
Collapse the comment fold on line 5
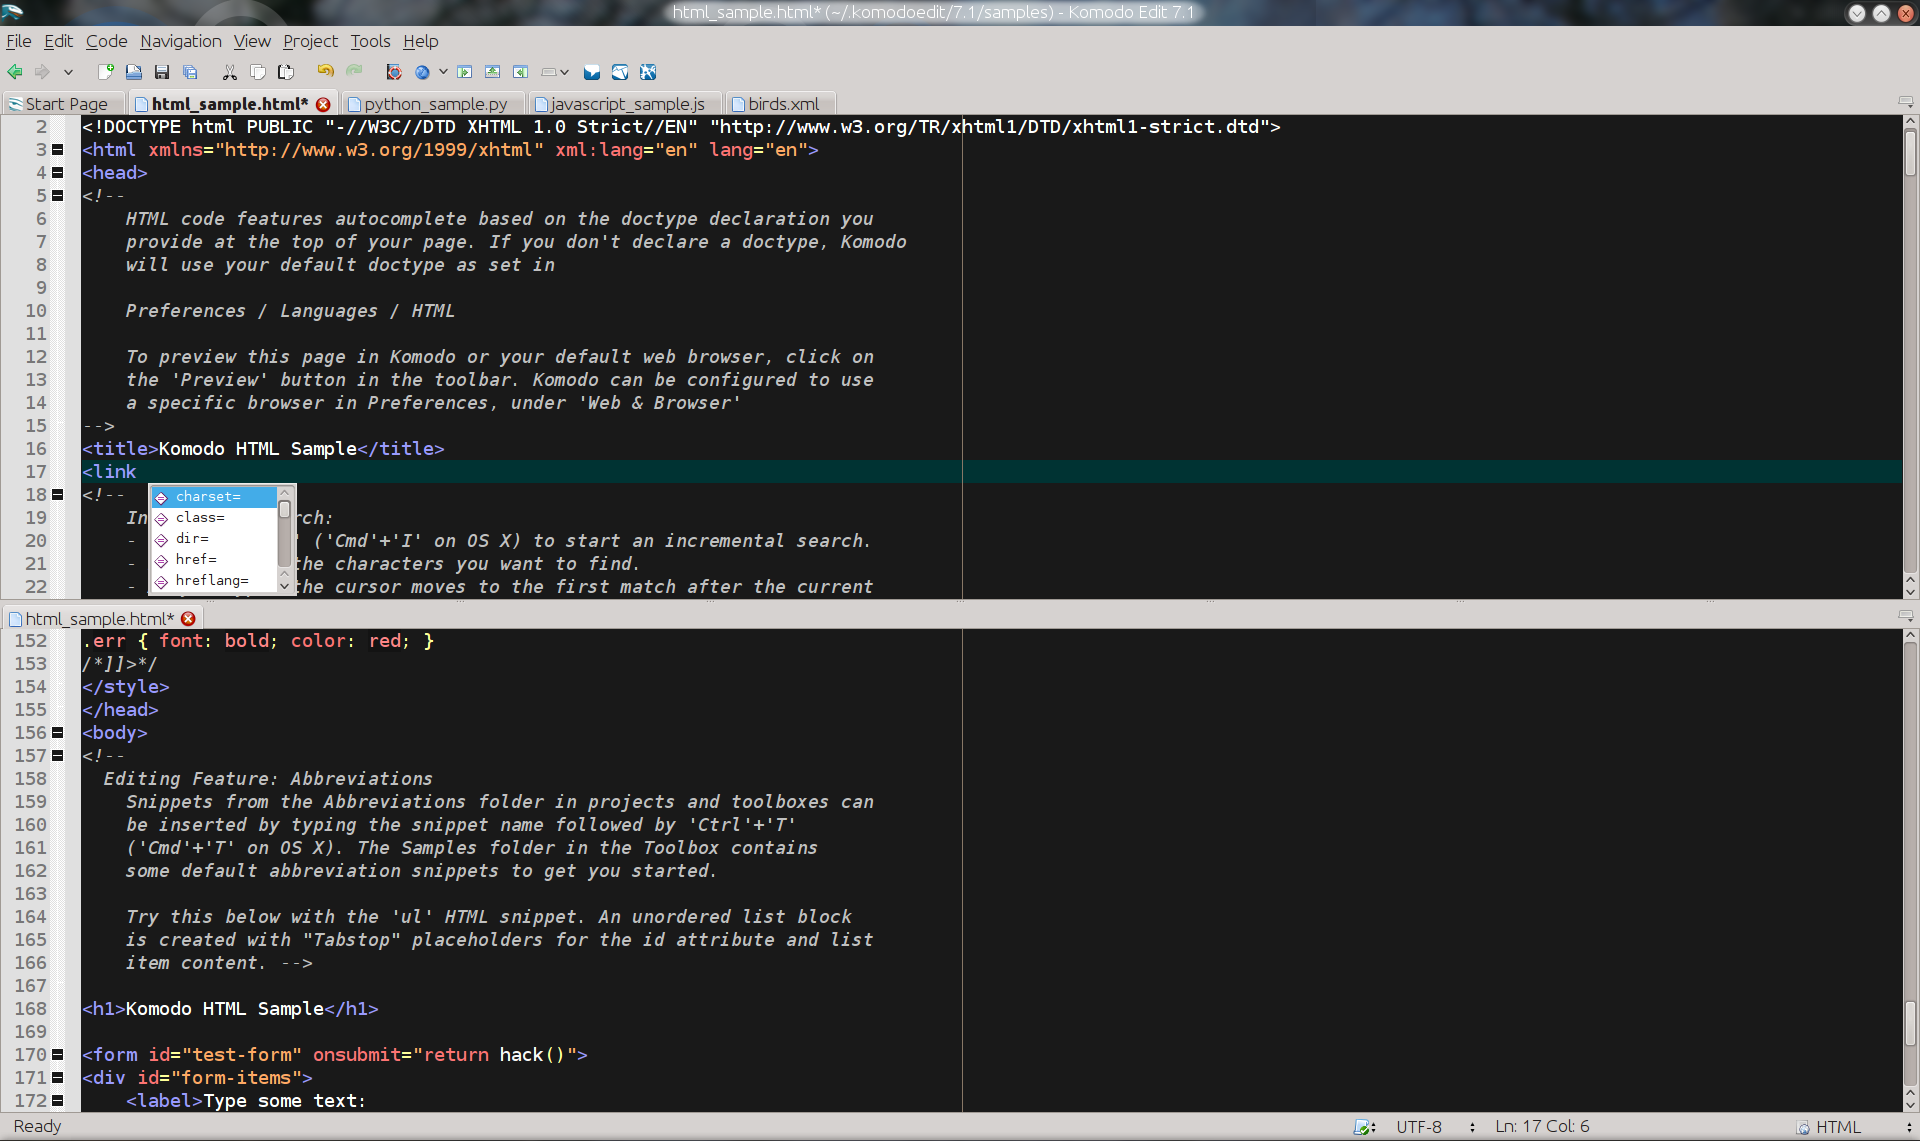click(x=58, y=196)
